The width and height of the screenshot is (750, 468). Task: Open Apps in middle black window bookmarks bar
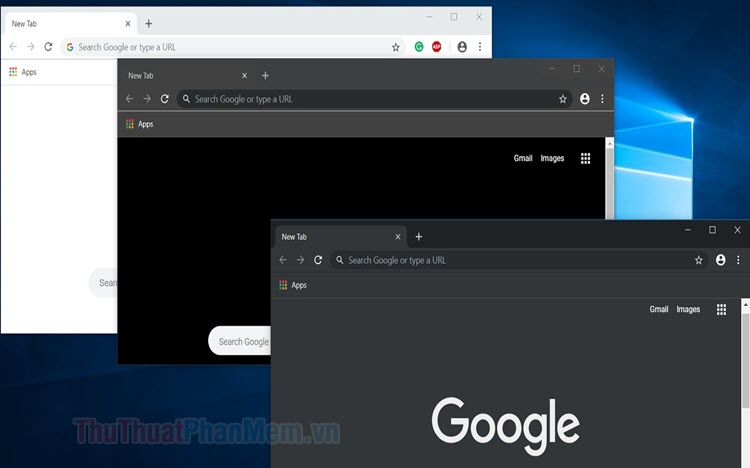click(x=140, y=124)
